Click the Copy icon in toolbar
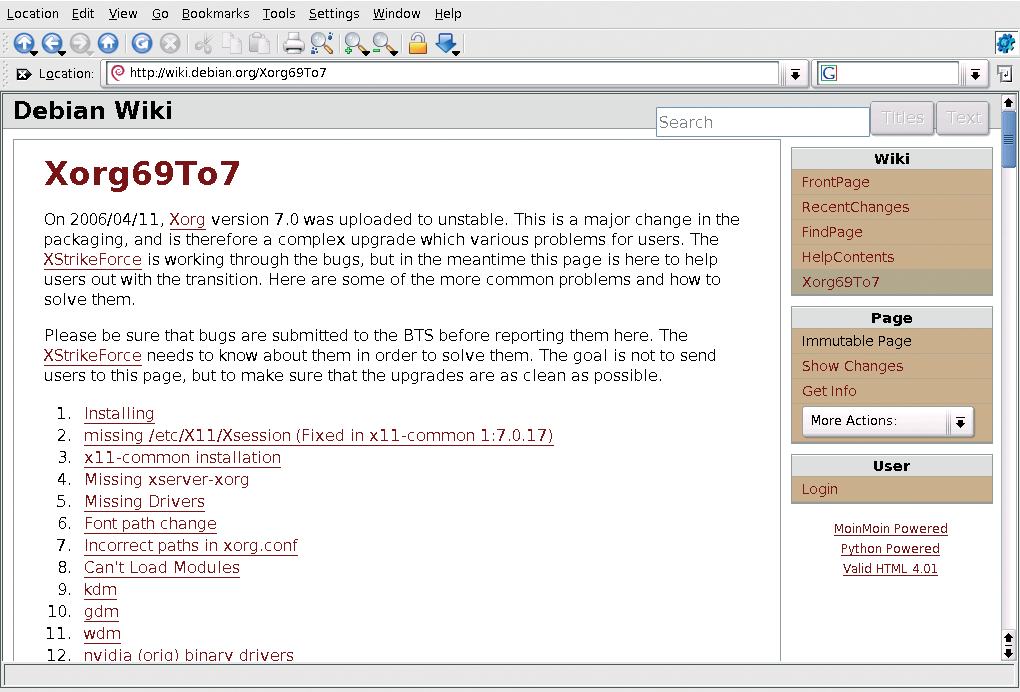1020x692 pixels. 232,44
